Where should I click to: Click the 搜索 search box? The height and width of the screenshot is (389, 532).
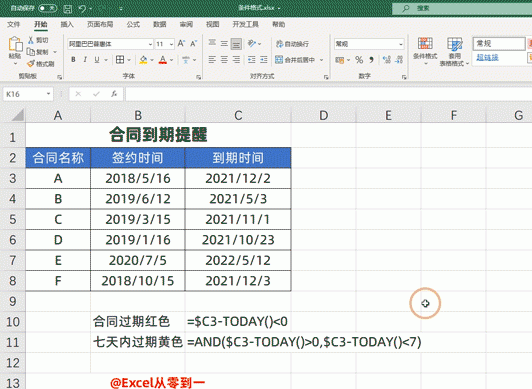coord(462,8)
